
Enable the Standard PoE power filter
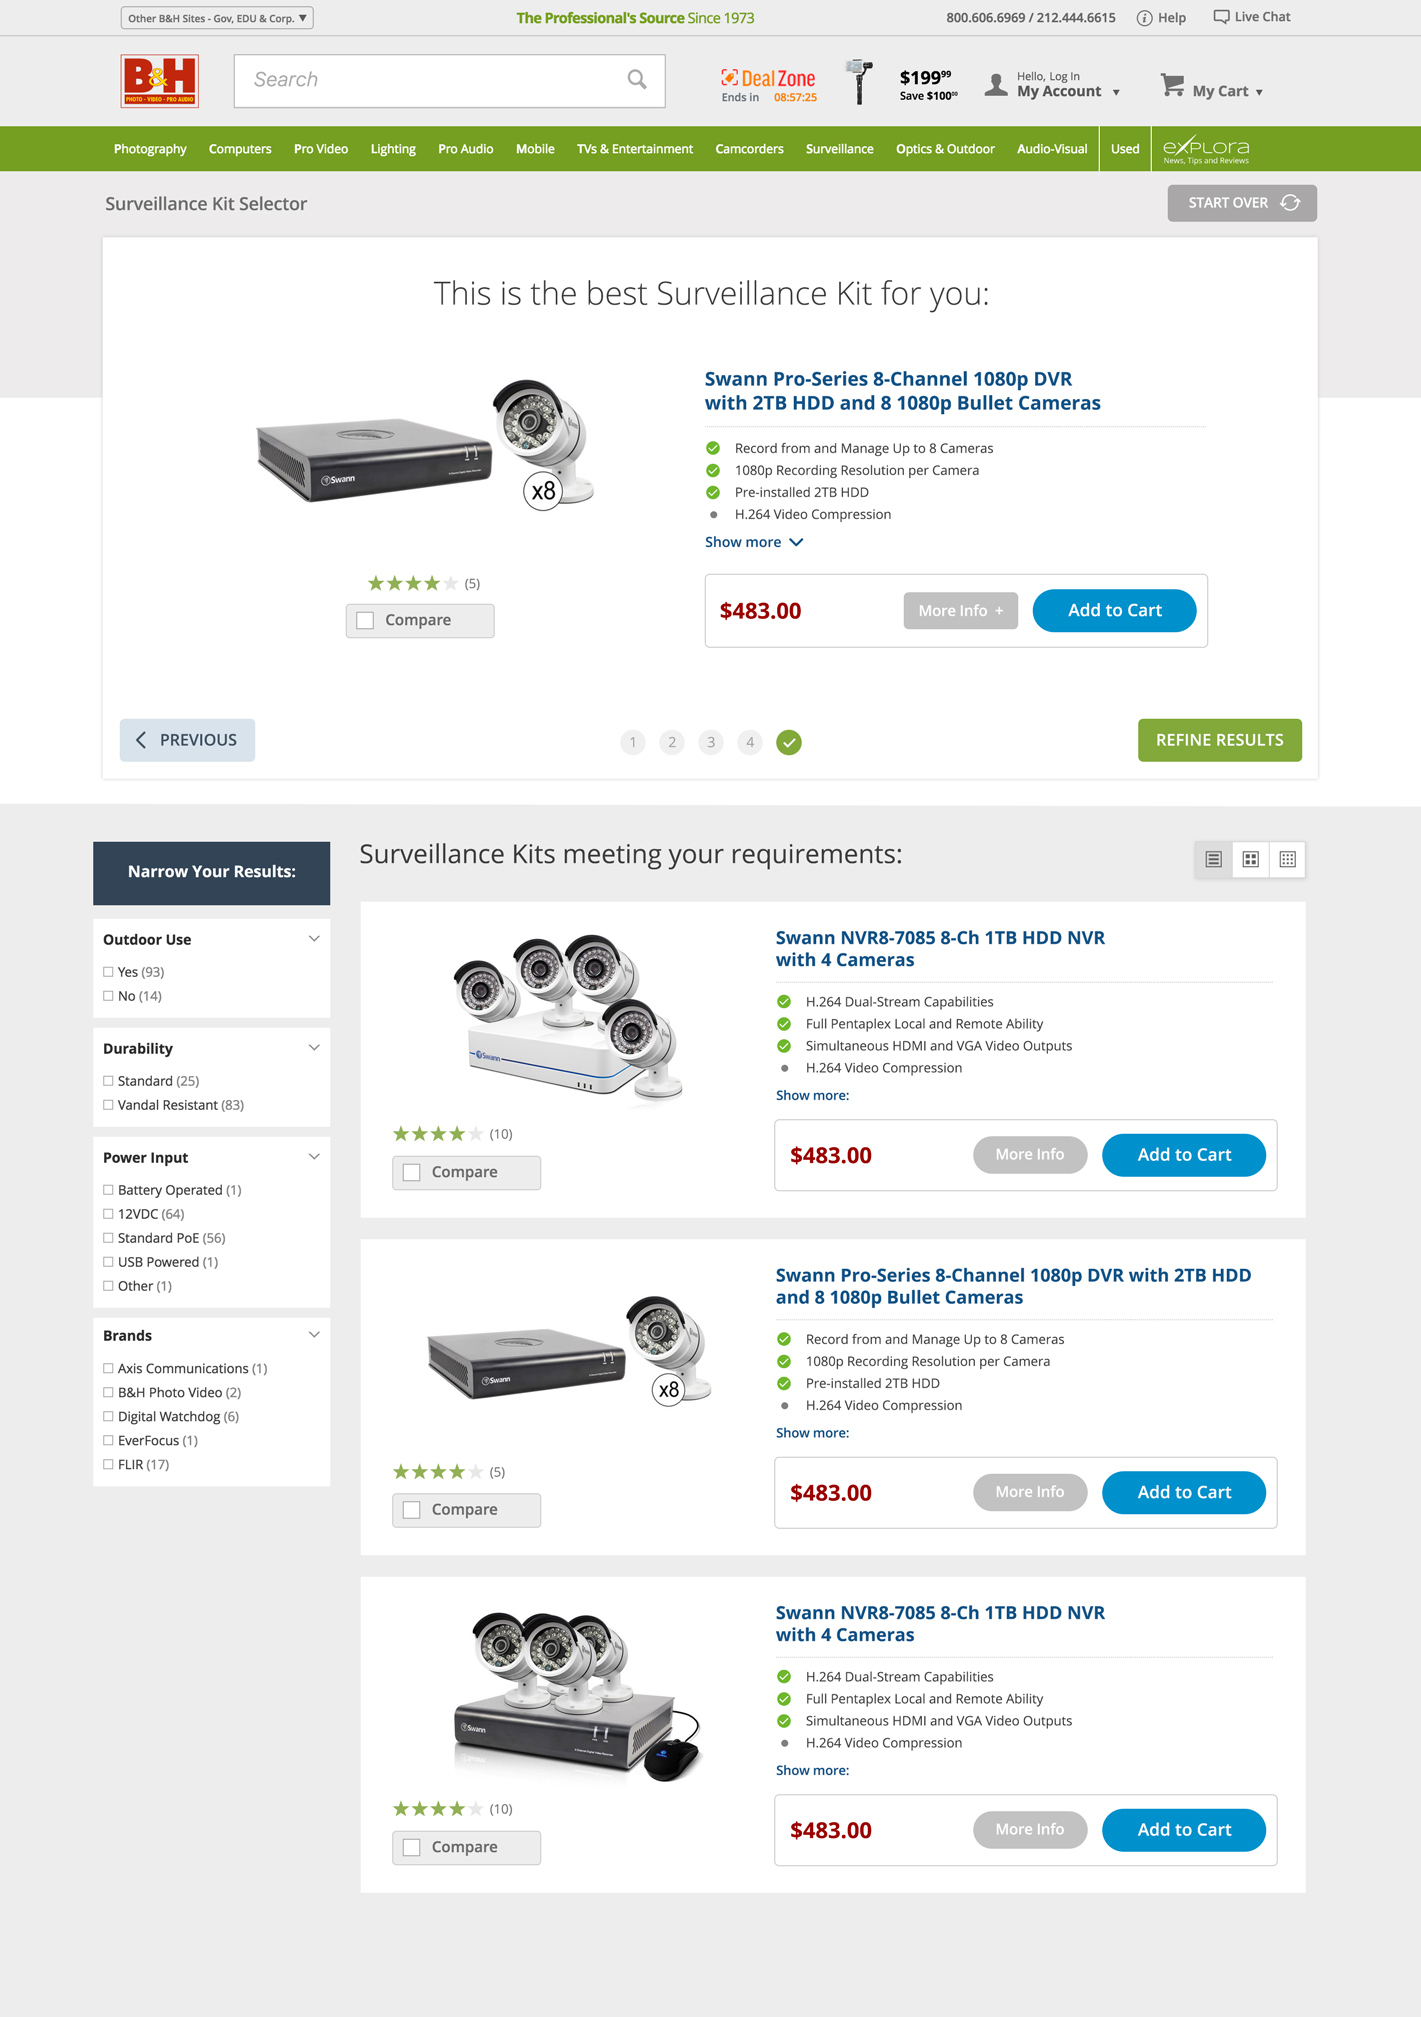[x=108, y=1238]
